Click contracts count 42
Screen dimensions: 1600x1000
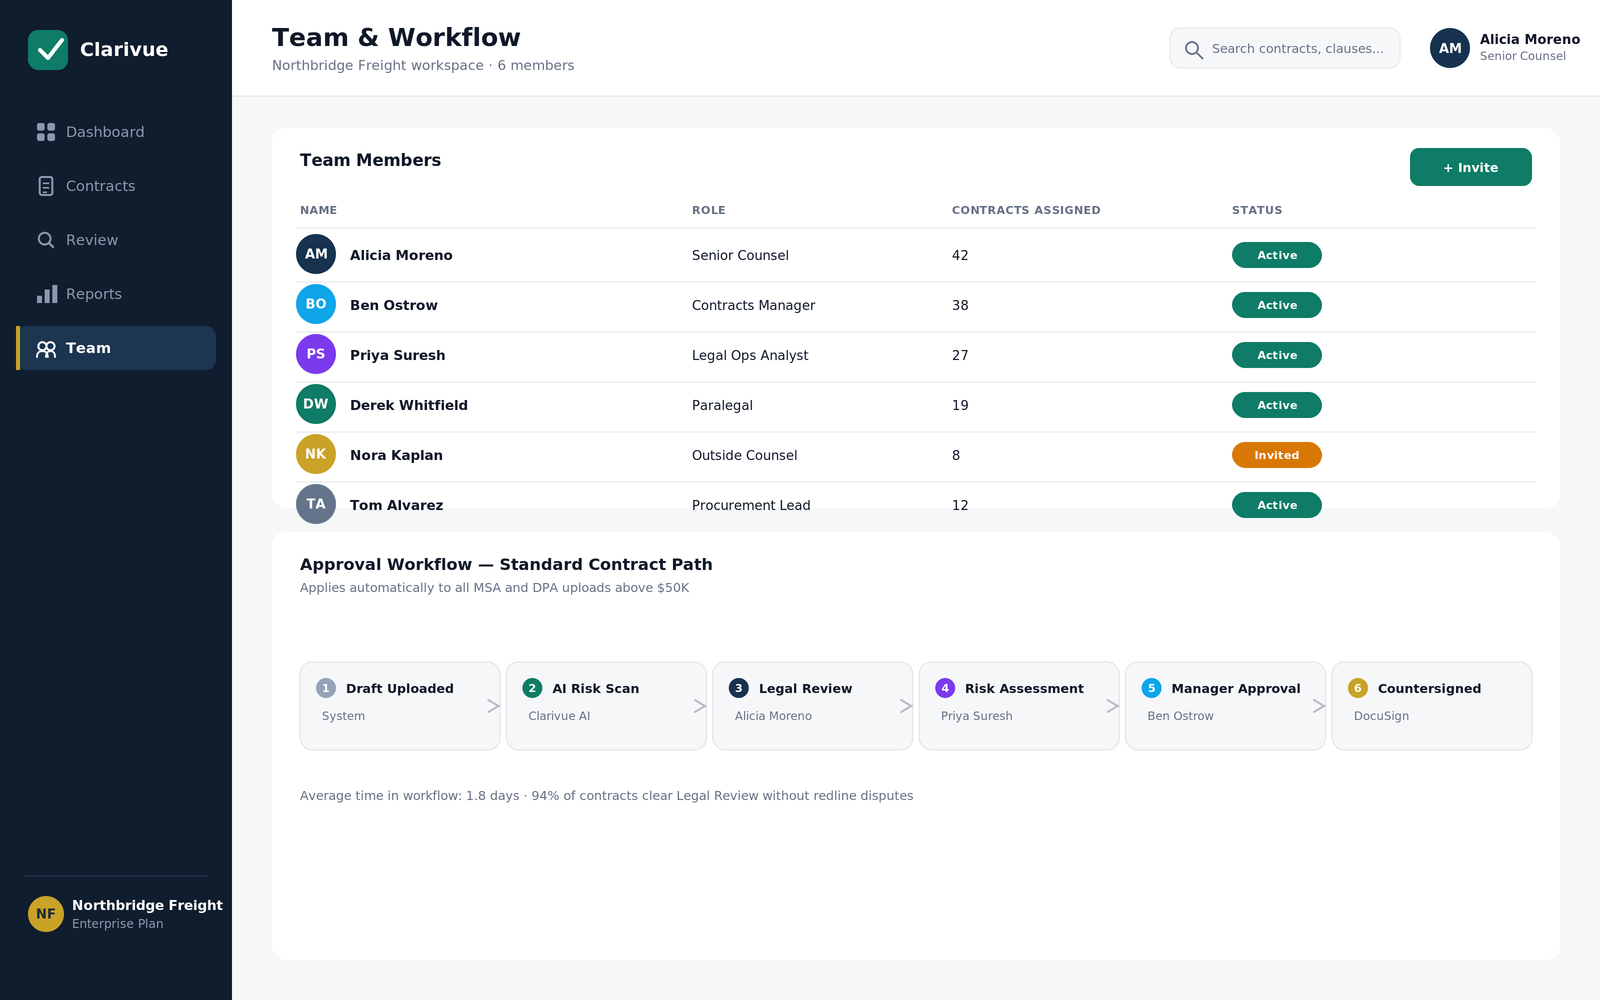click(x=960, y=255)
